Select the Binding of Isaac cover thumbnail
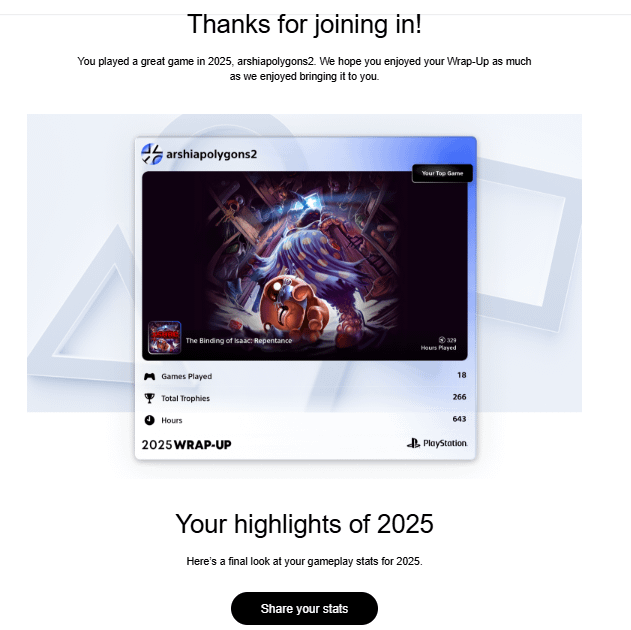 [x=165, y=338]
